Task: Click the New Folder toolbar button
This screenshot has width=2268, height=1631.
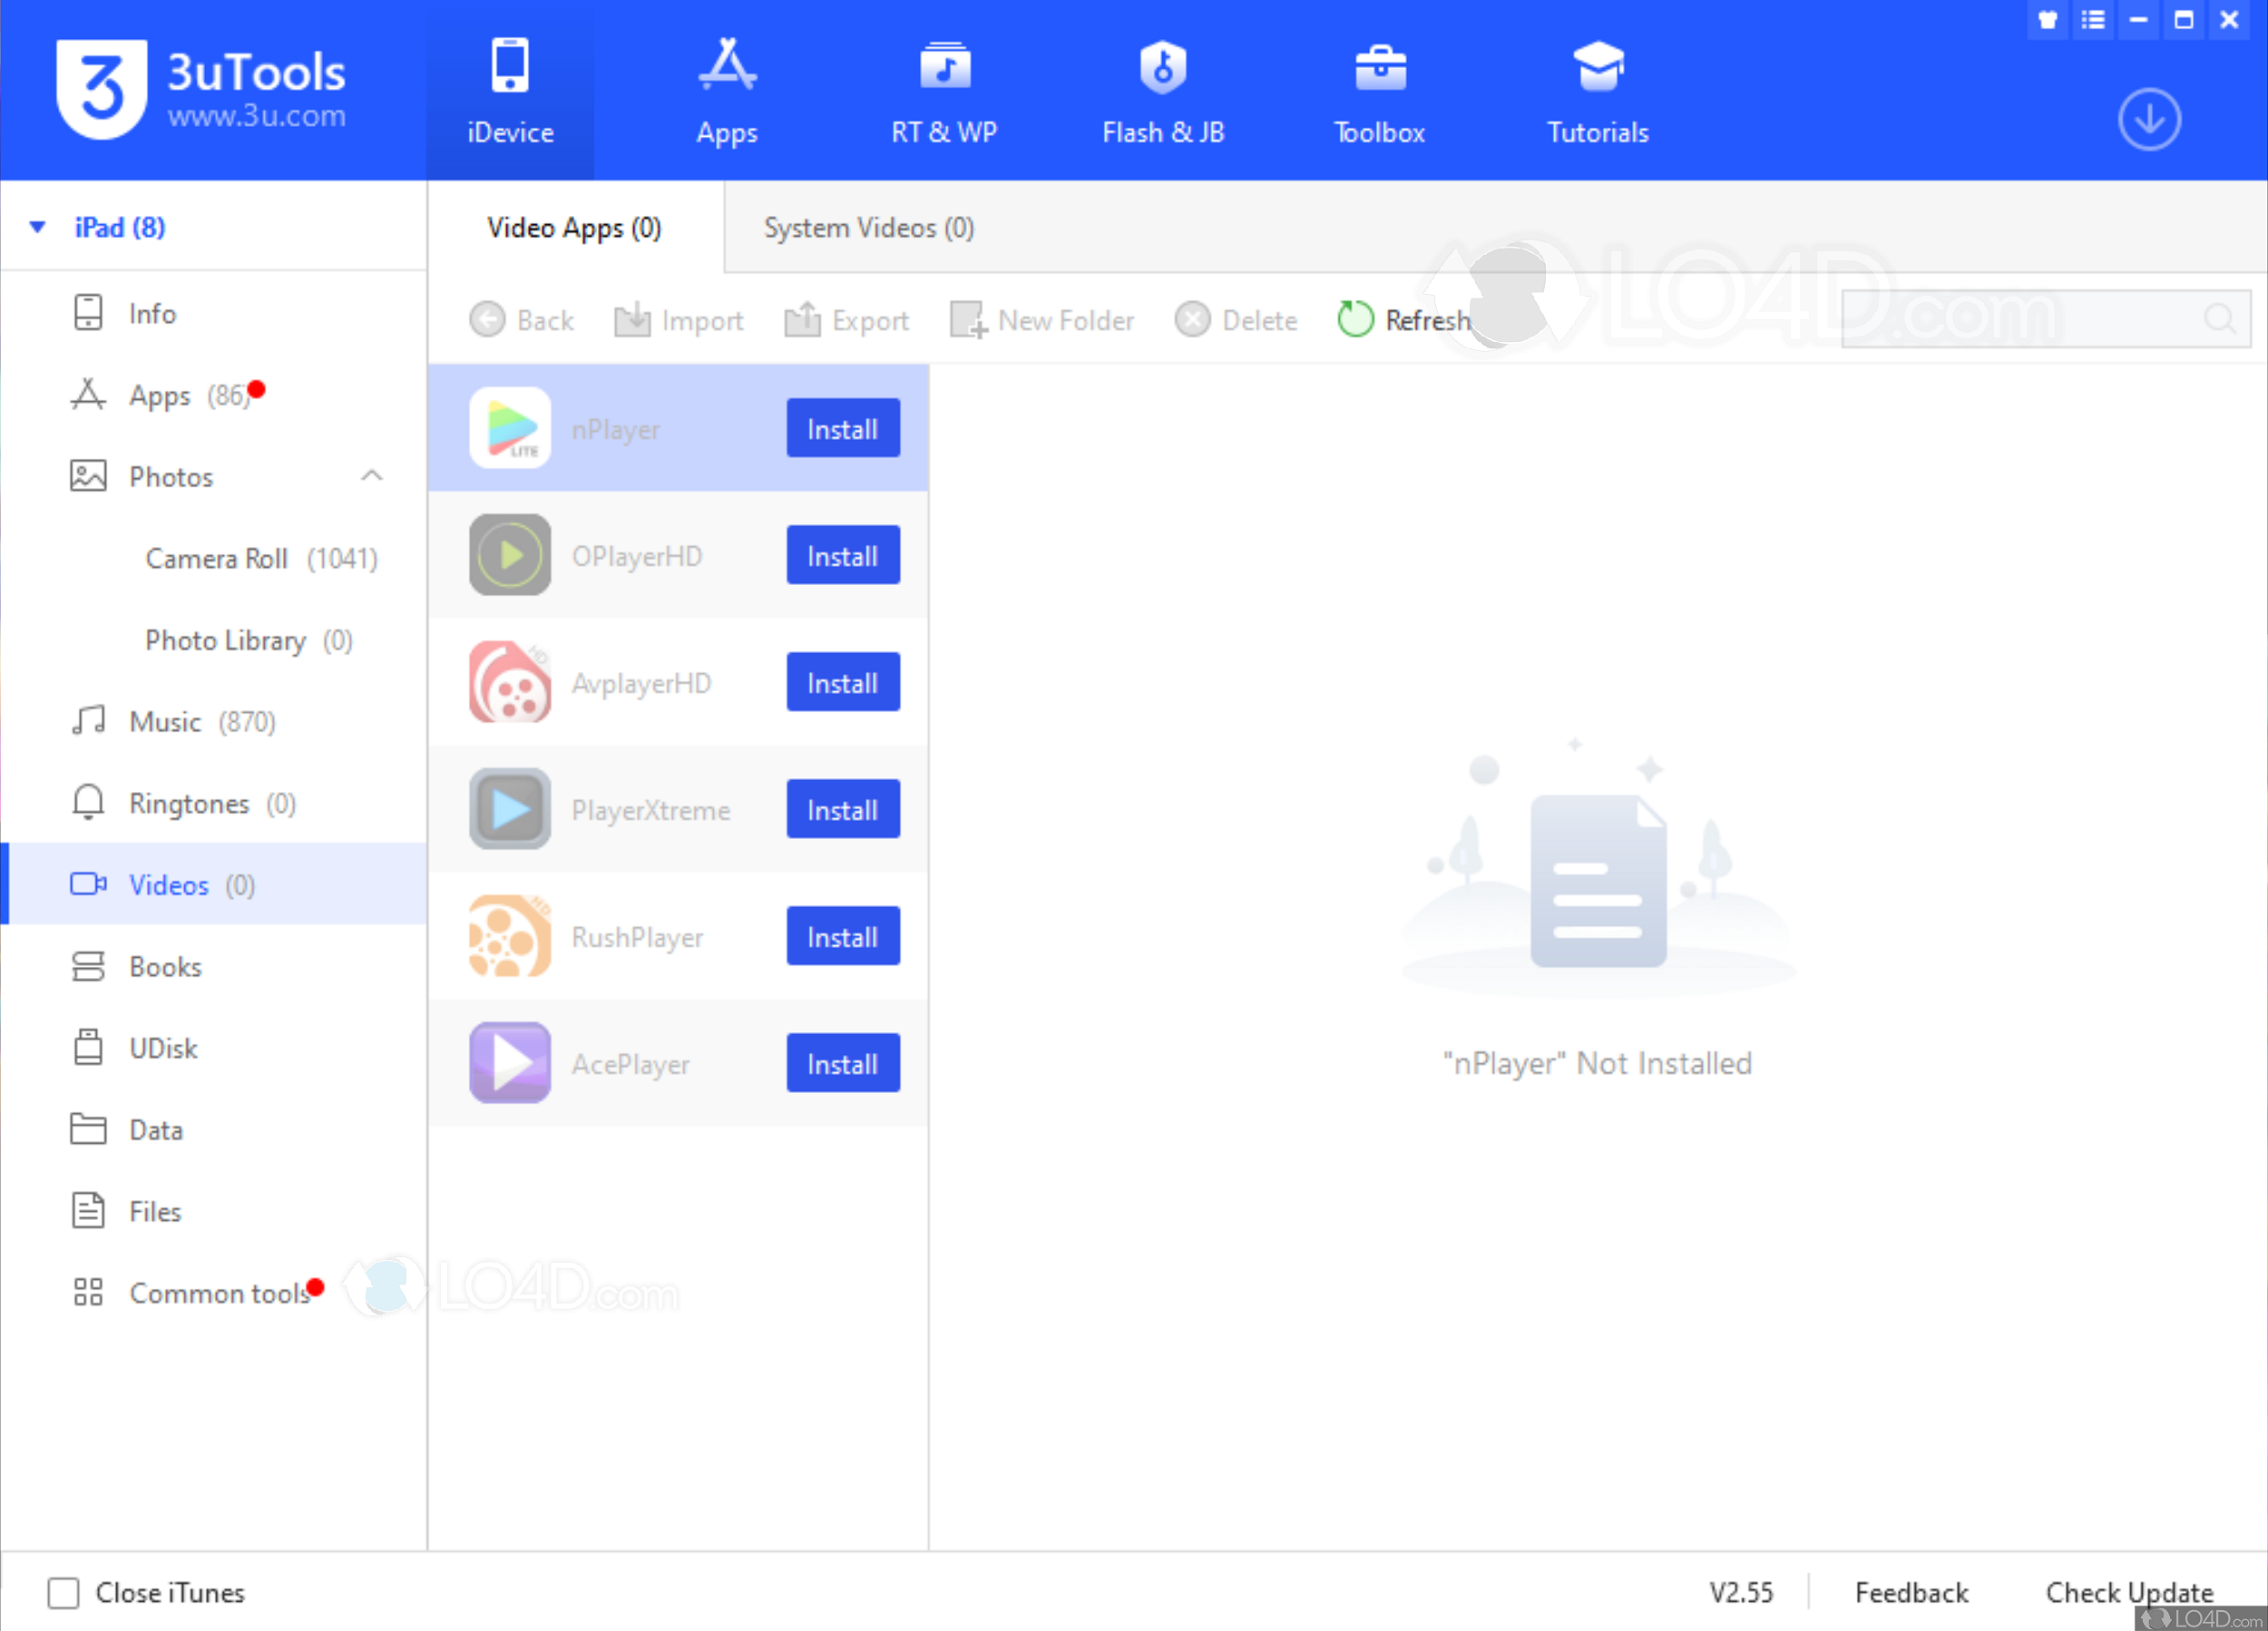Action: [x=1042, y=320]
